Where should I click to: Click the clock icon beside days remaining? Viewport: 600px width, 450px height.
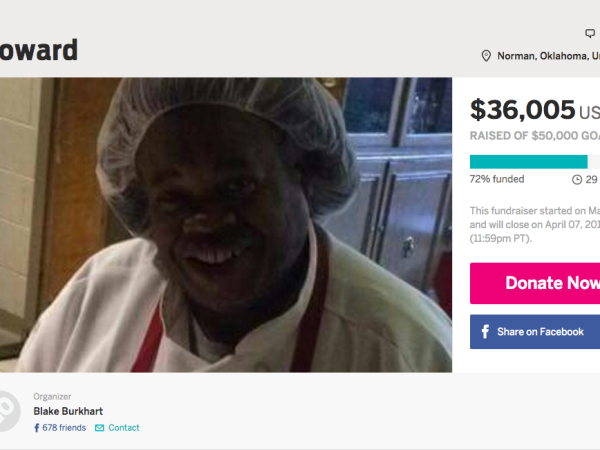(577, 179)
